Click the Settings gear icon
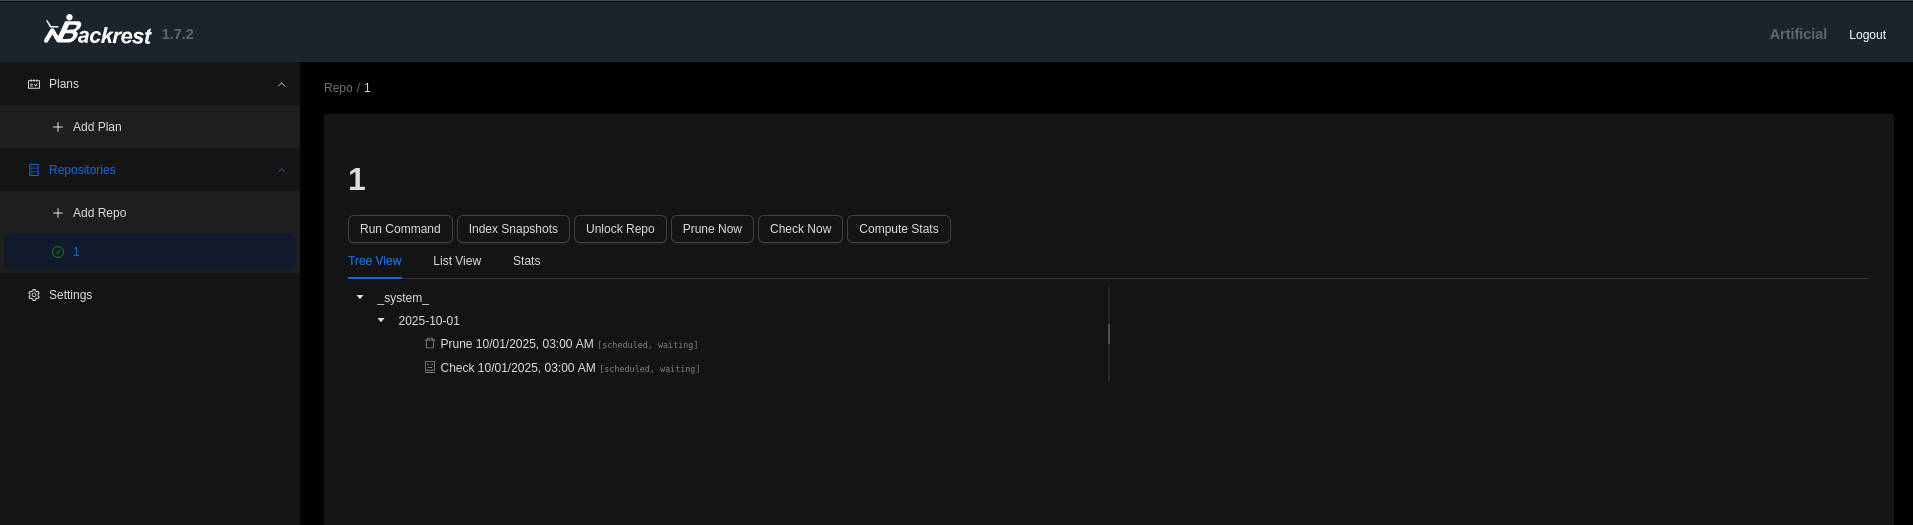Image resolution: width=1913 pixels, height=525 pixels. tap(34, 295)
